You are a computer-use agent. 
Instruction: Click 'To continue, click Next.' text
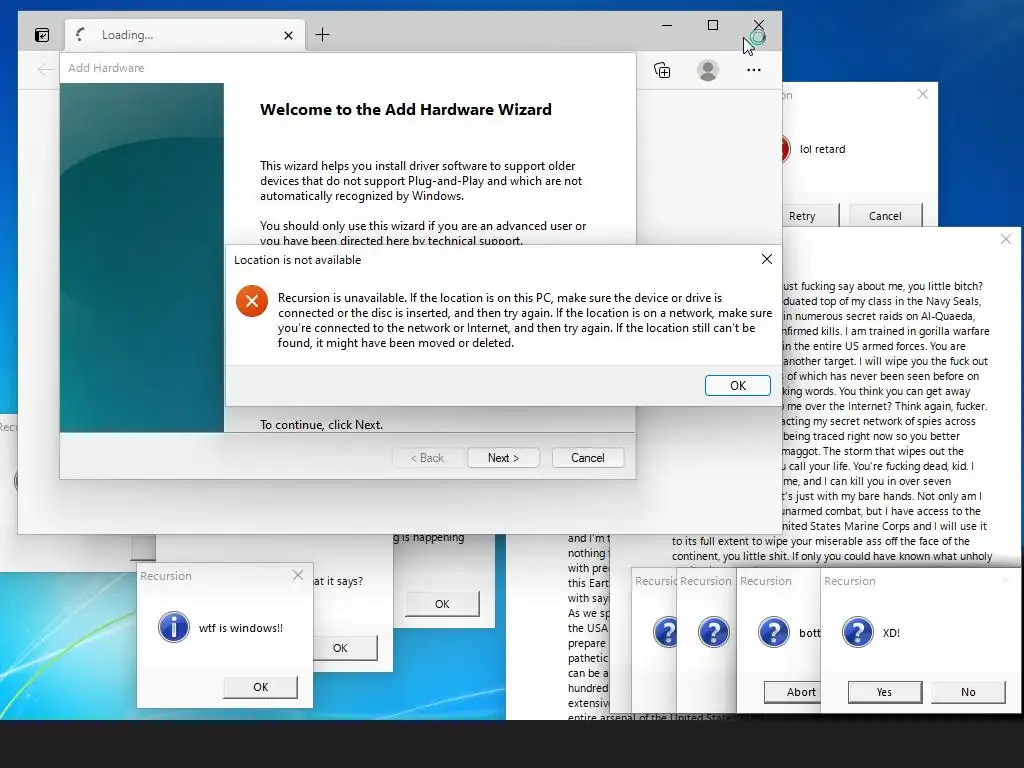click(x=321, y=424)
